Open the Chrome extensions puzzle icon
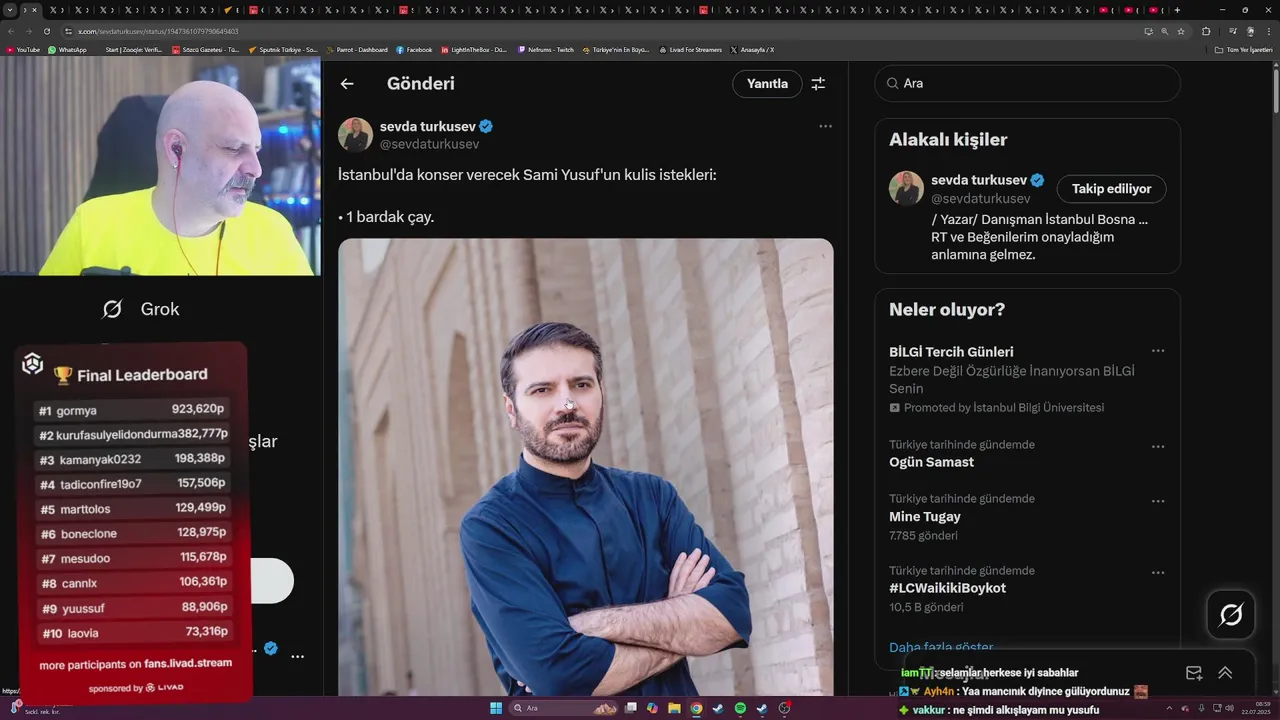Viewport: 1280px width, 720px height. pos(1206,31)
